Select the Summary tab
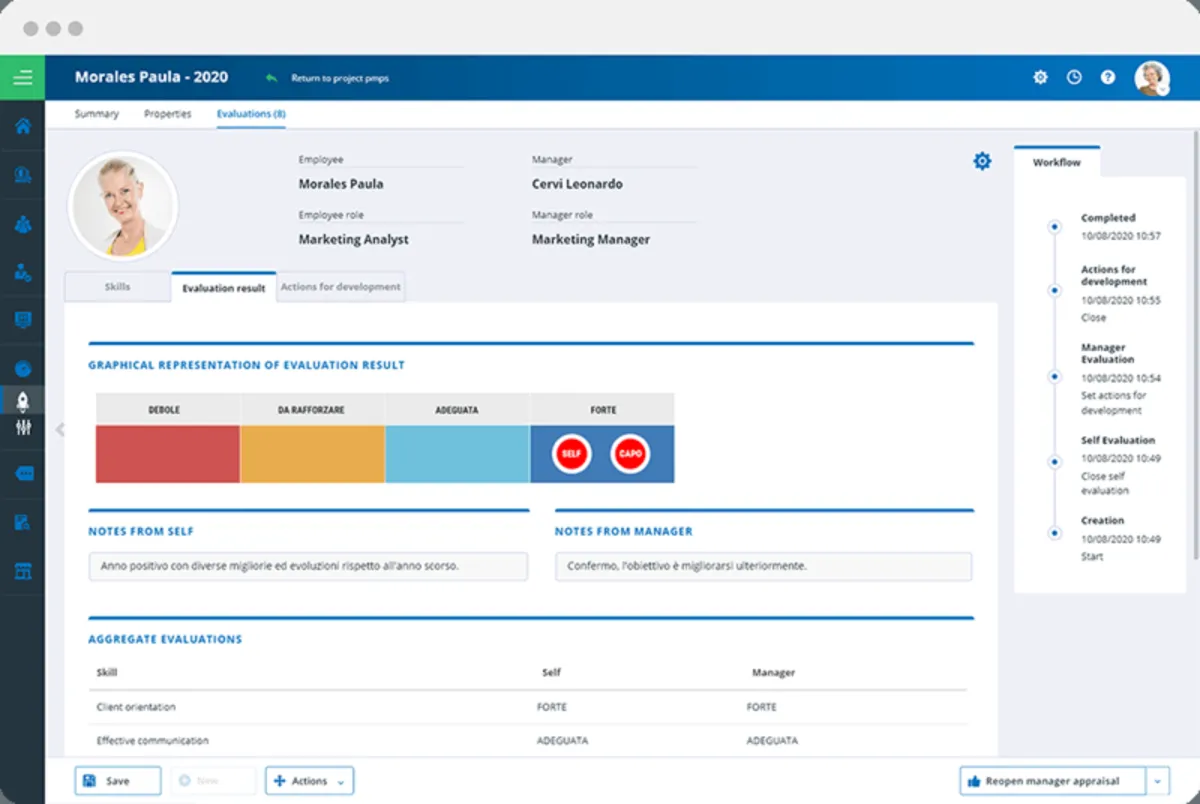The width and height of the screenshot is (1200, 804). pos(96,114)
